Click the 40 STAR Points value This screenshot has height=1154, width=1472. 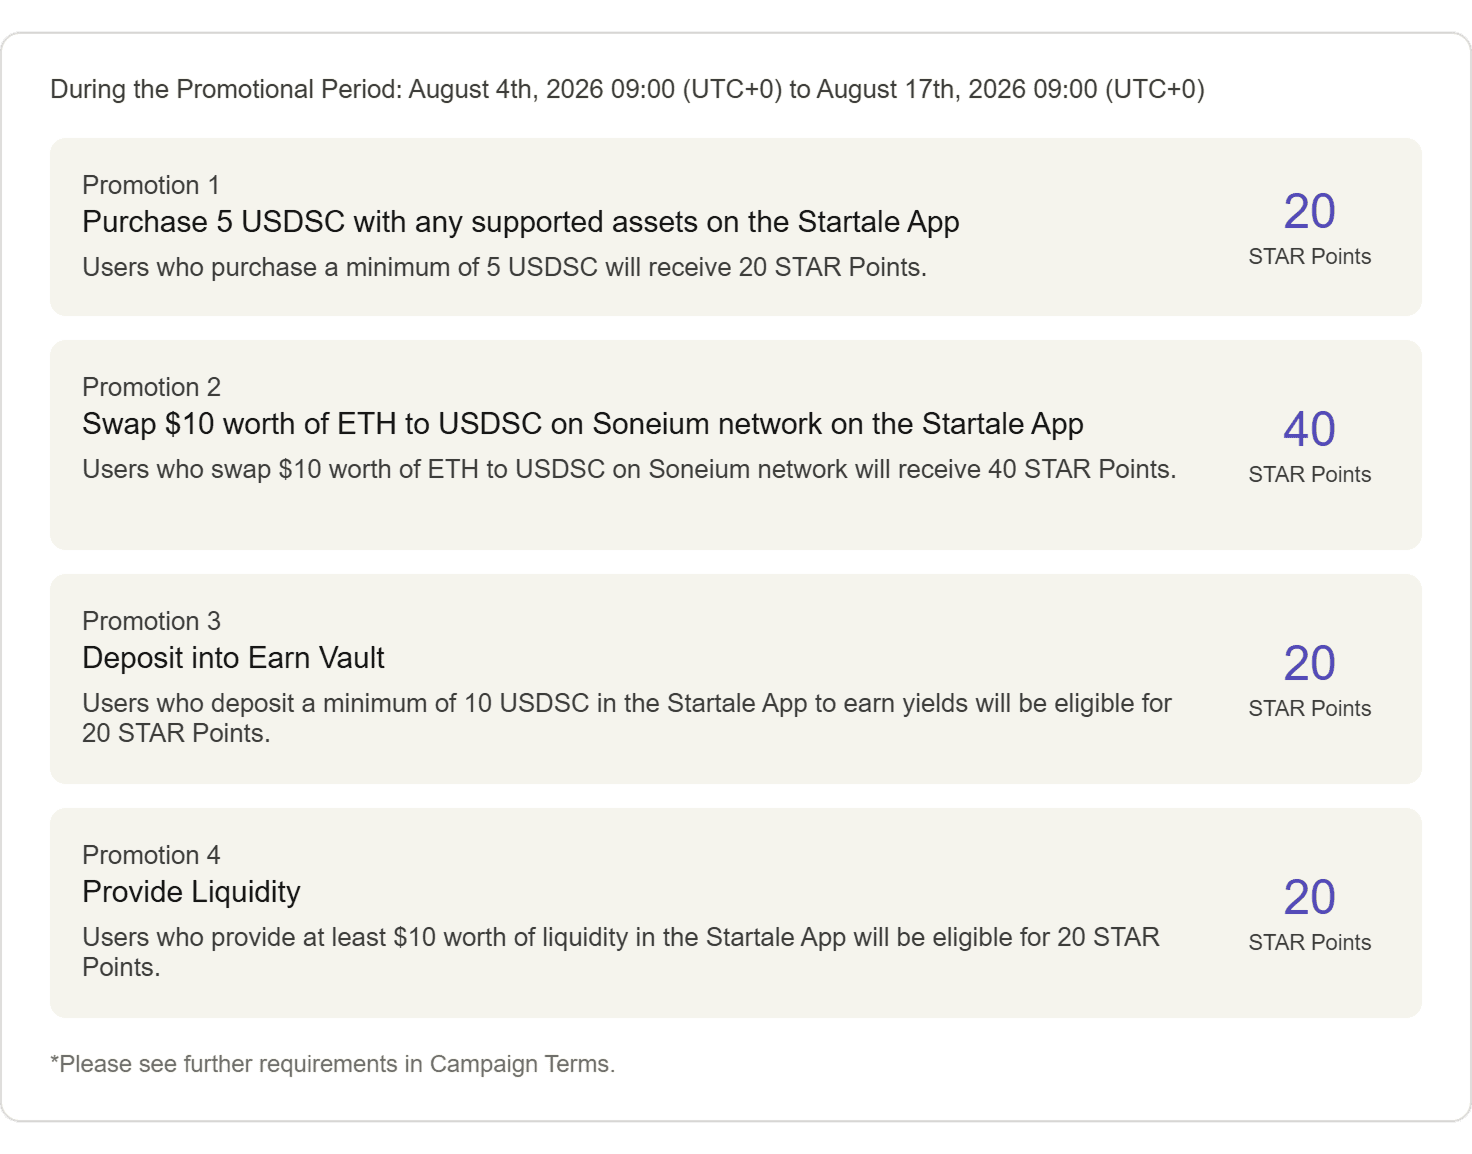coord(1309,429)
